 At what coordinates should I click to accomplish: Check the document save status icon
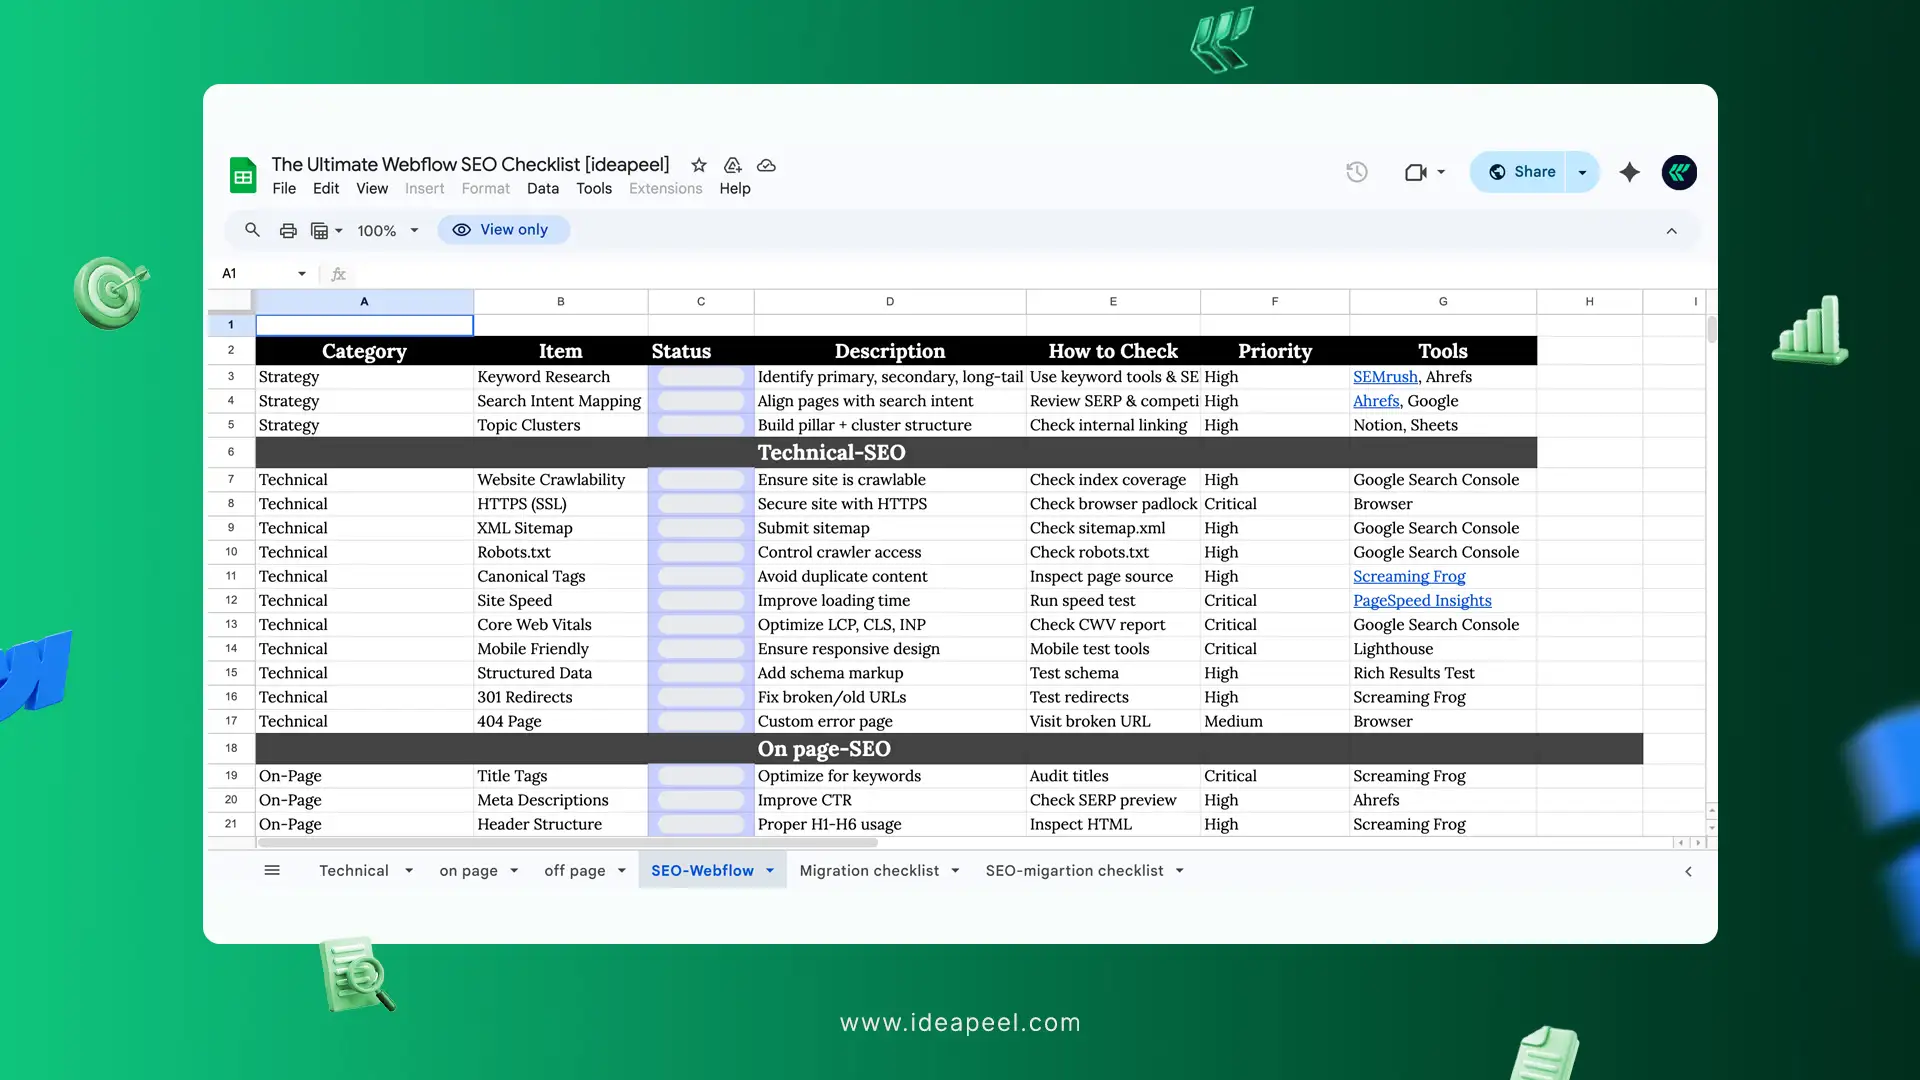(766, 166)
